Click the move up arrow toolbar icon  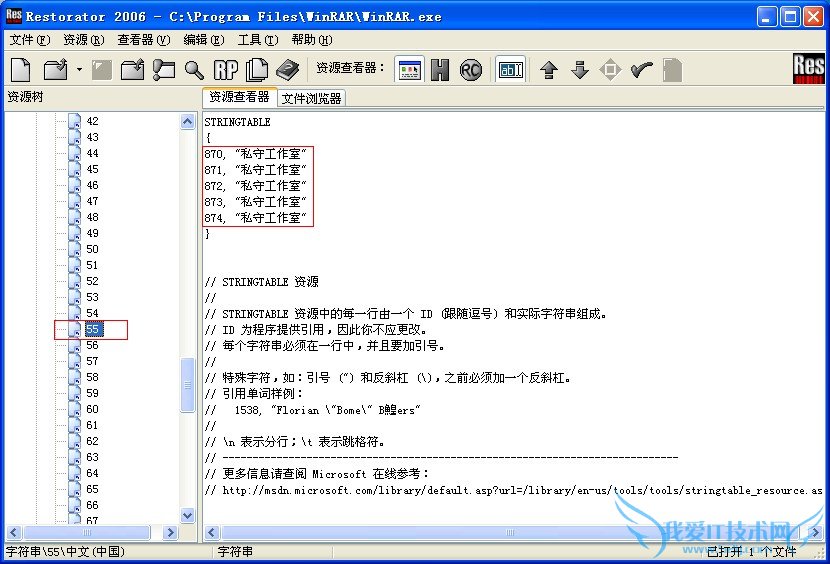click(x=549, y=70)
